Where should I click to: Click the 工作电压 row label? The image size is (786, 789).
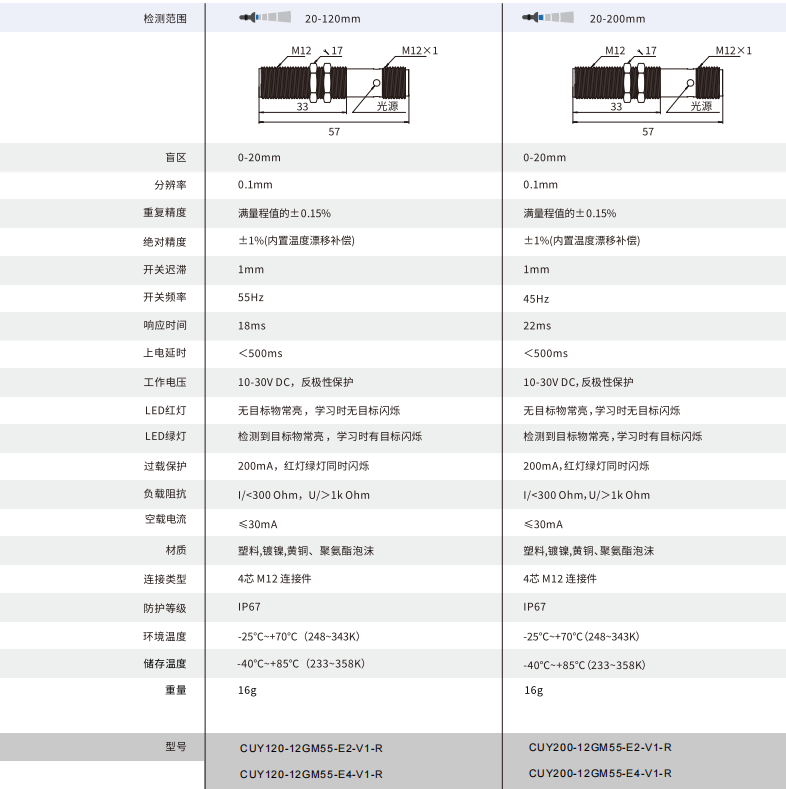point(165,382)
